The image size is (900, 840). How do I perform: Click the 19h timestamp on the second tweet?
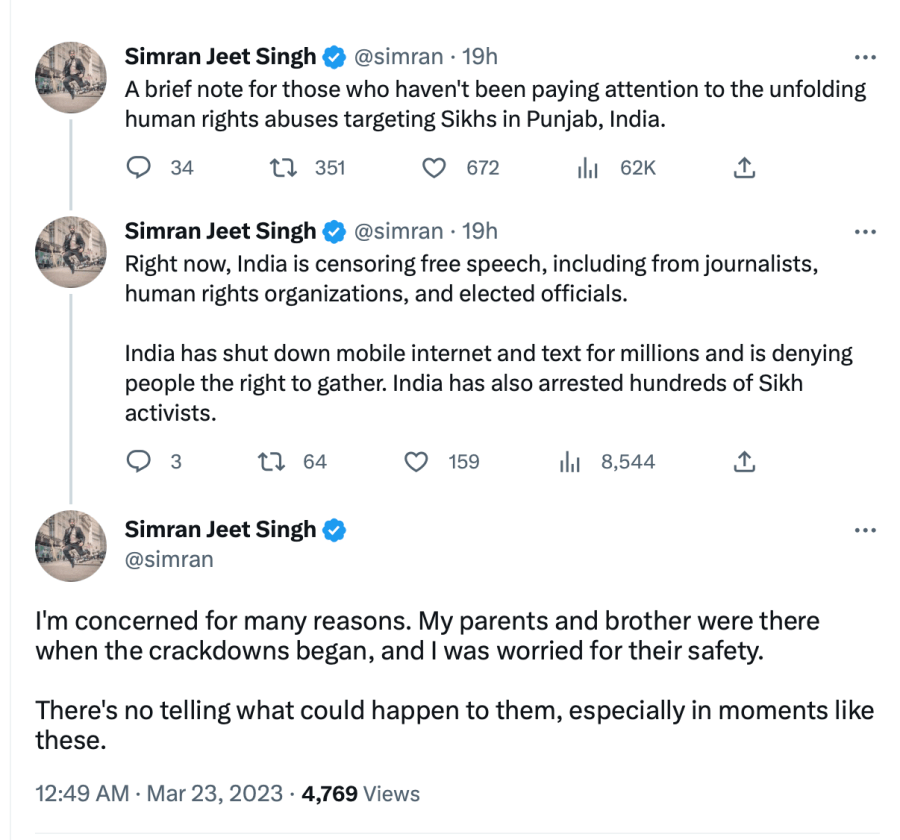coord(479,231)
